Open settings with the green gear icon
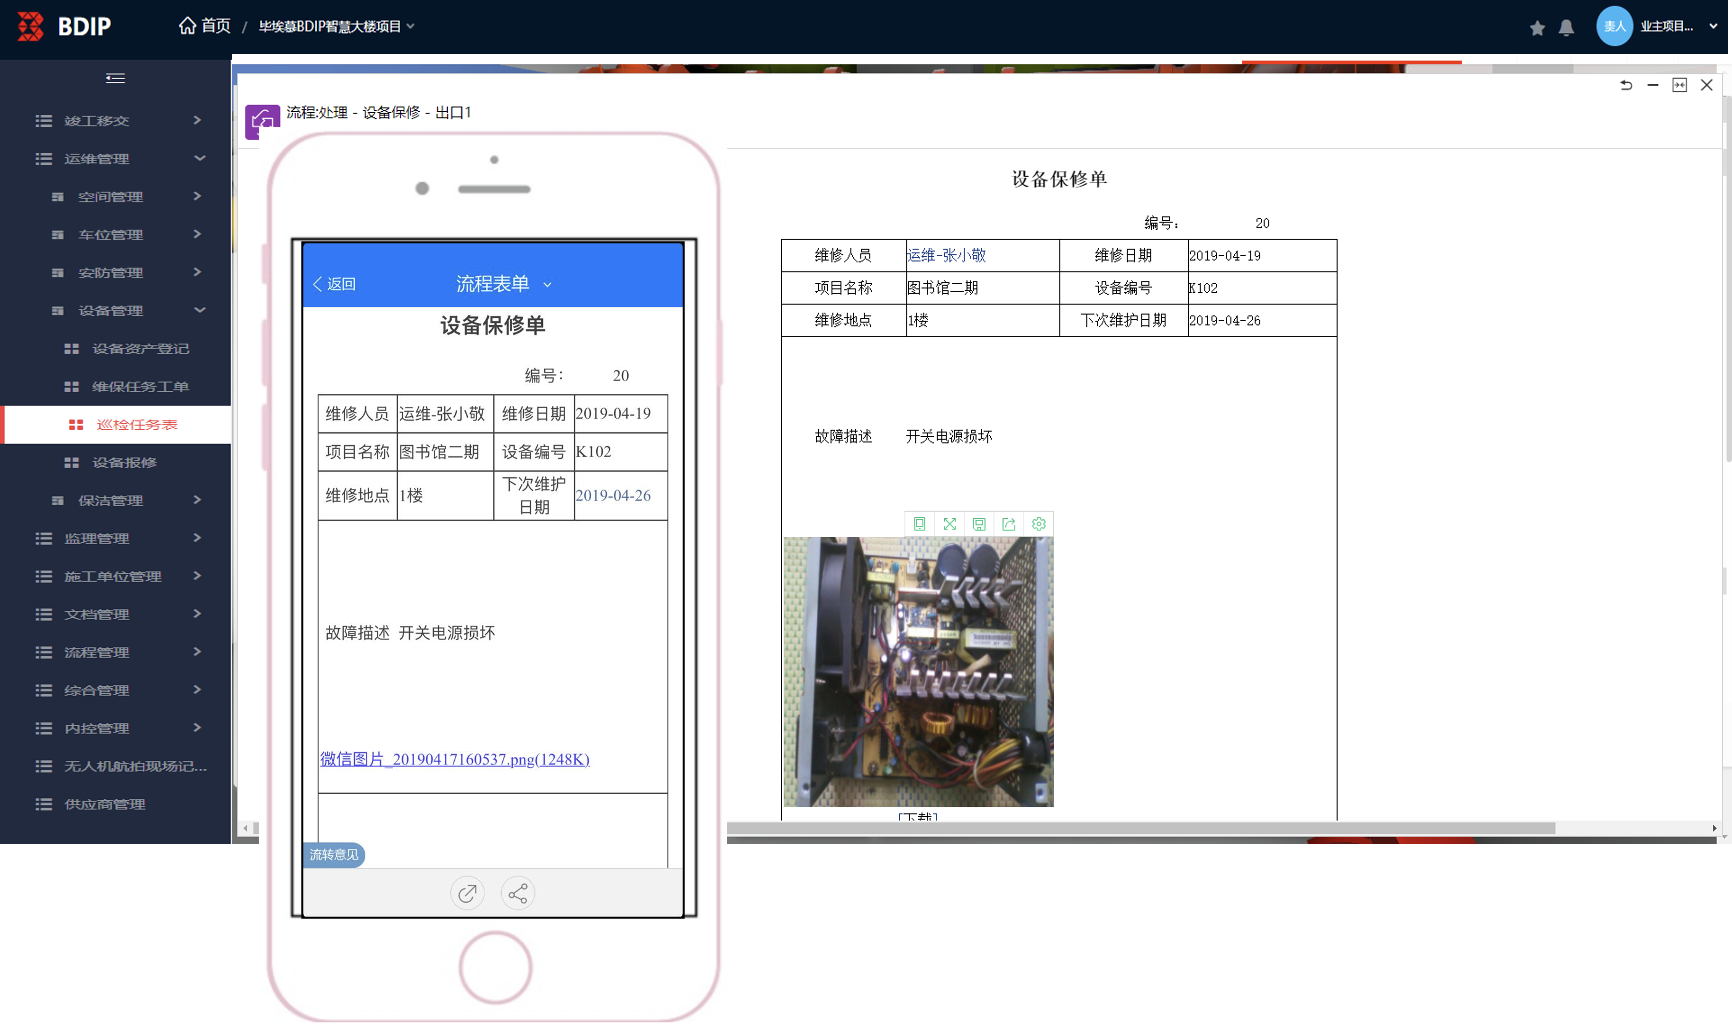 [1039, 524]
